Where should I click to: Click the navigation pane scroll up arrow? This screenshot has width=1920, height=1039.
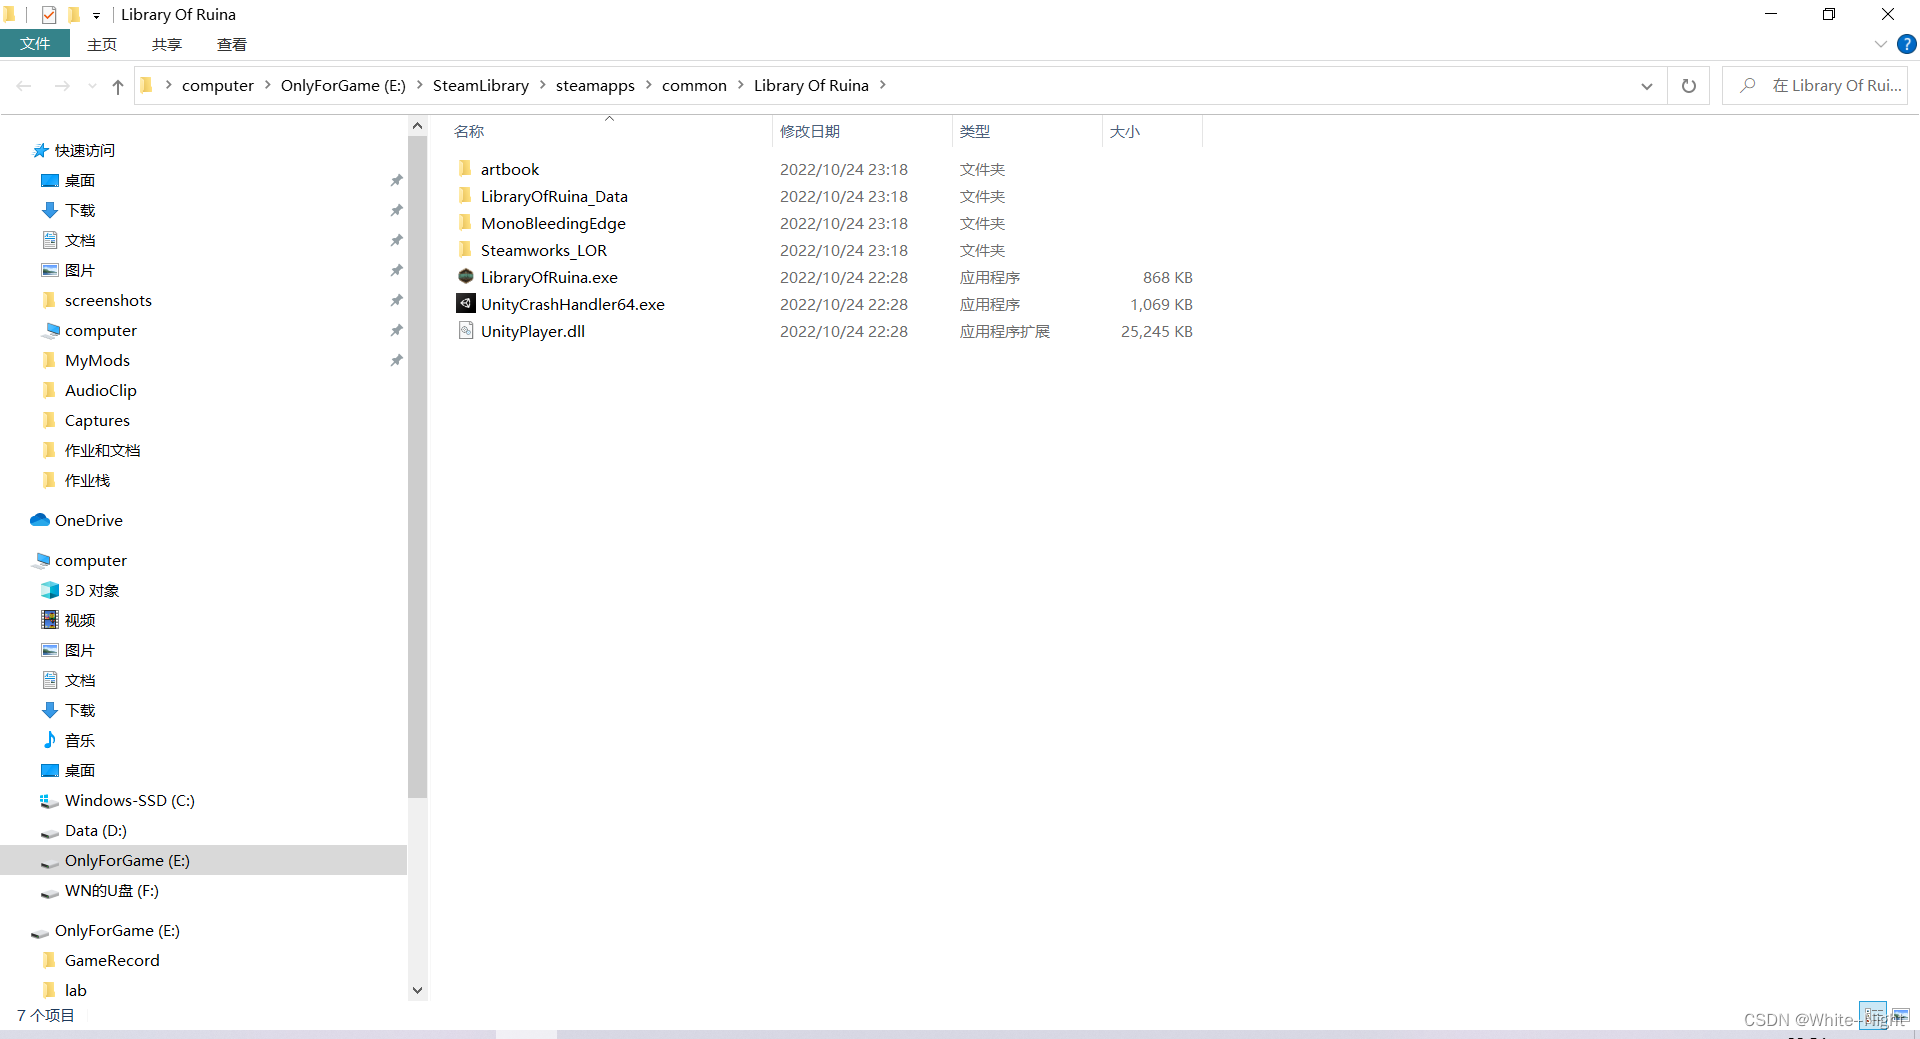pyautogui.click(x=418, y=126)
